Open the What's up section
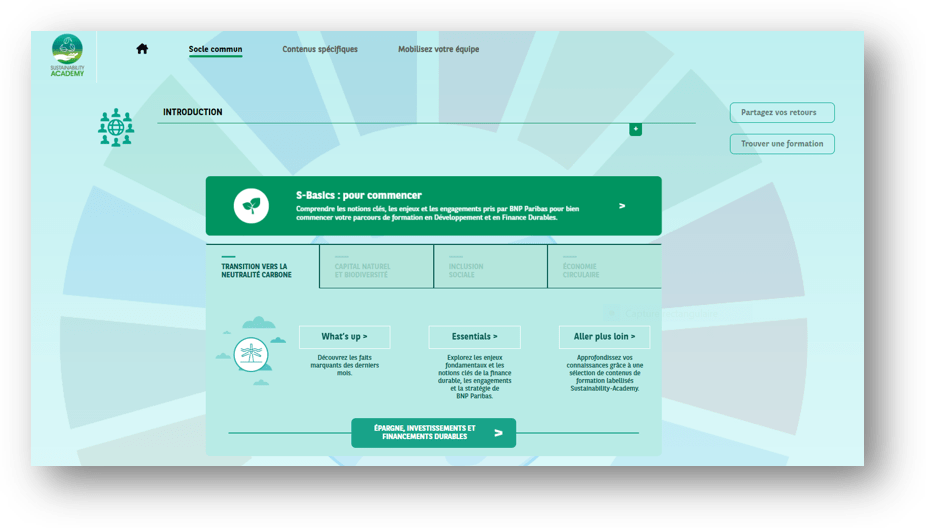Screen dimensions: 926x528 pos(344,337)
